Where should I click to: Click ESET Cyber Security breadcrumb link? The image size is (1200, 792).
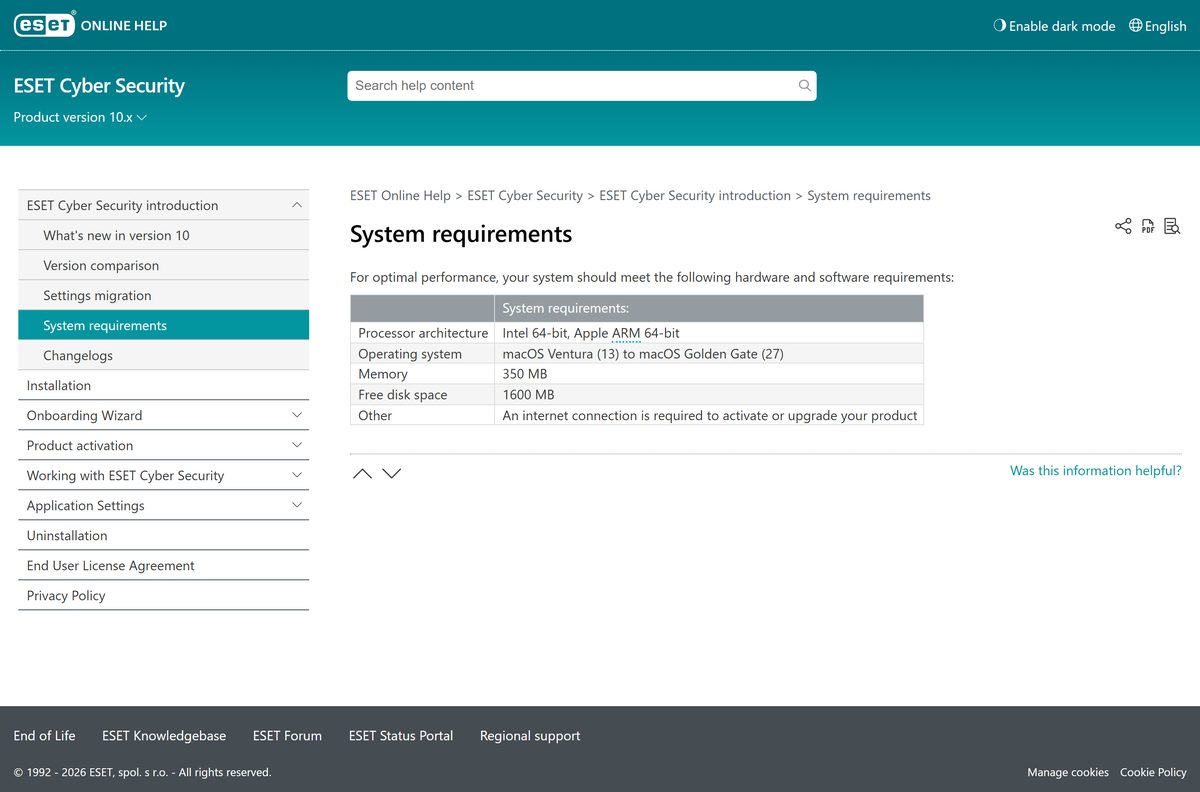[x=525, y=196]
